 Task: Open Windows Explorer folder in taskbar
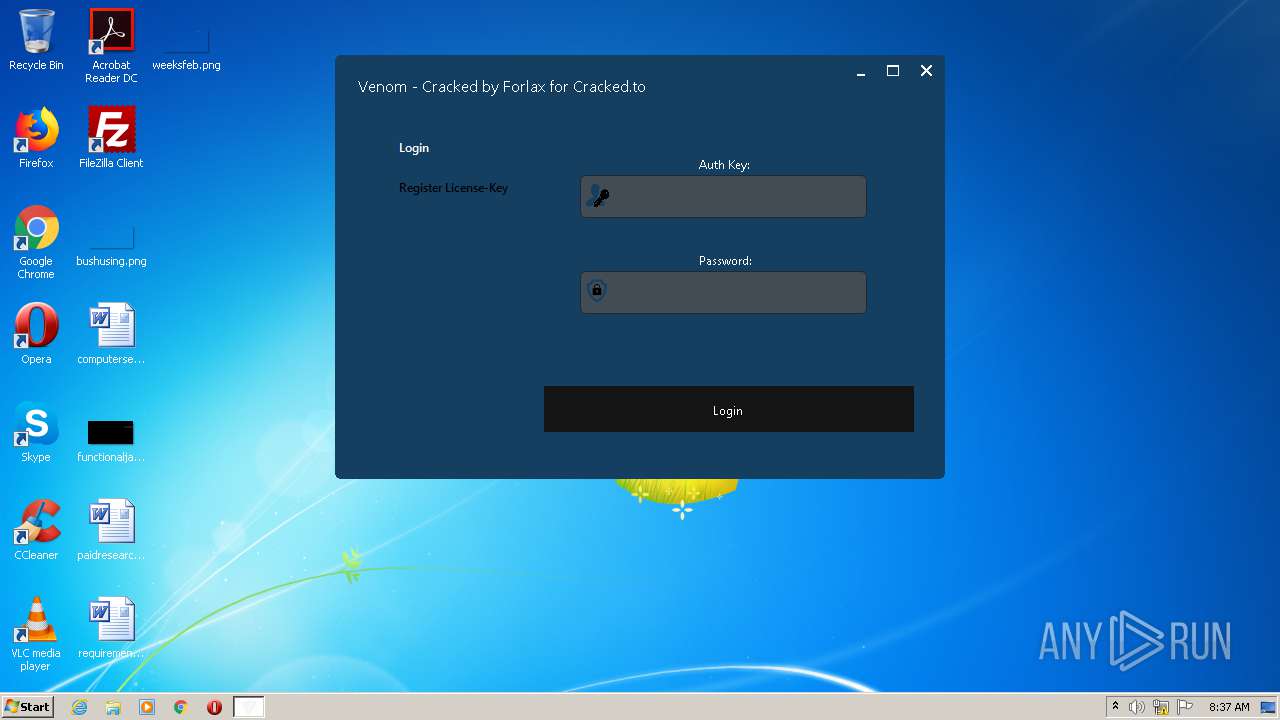click(113, 707)
